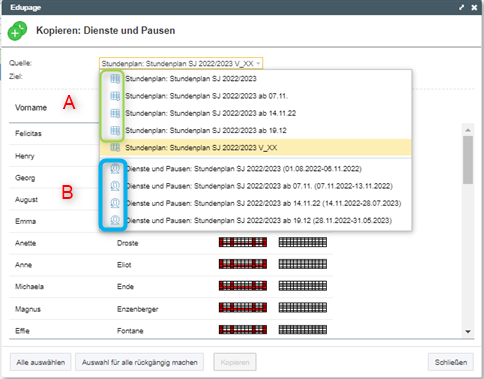
Task: Select 'Dienste und Pausen ab 14.11.22' option
Action: [255, 203]
